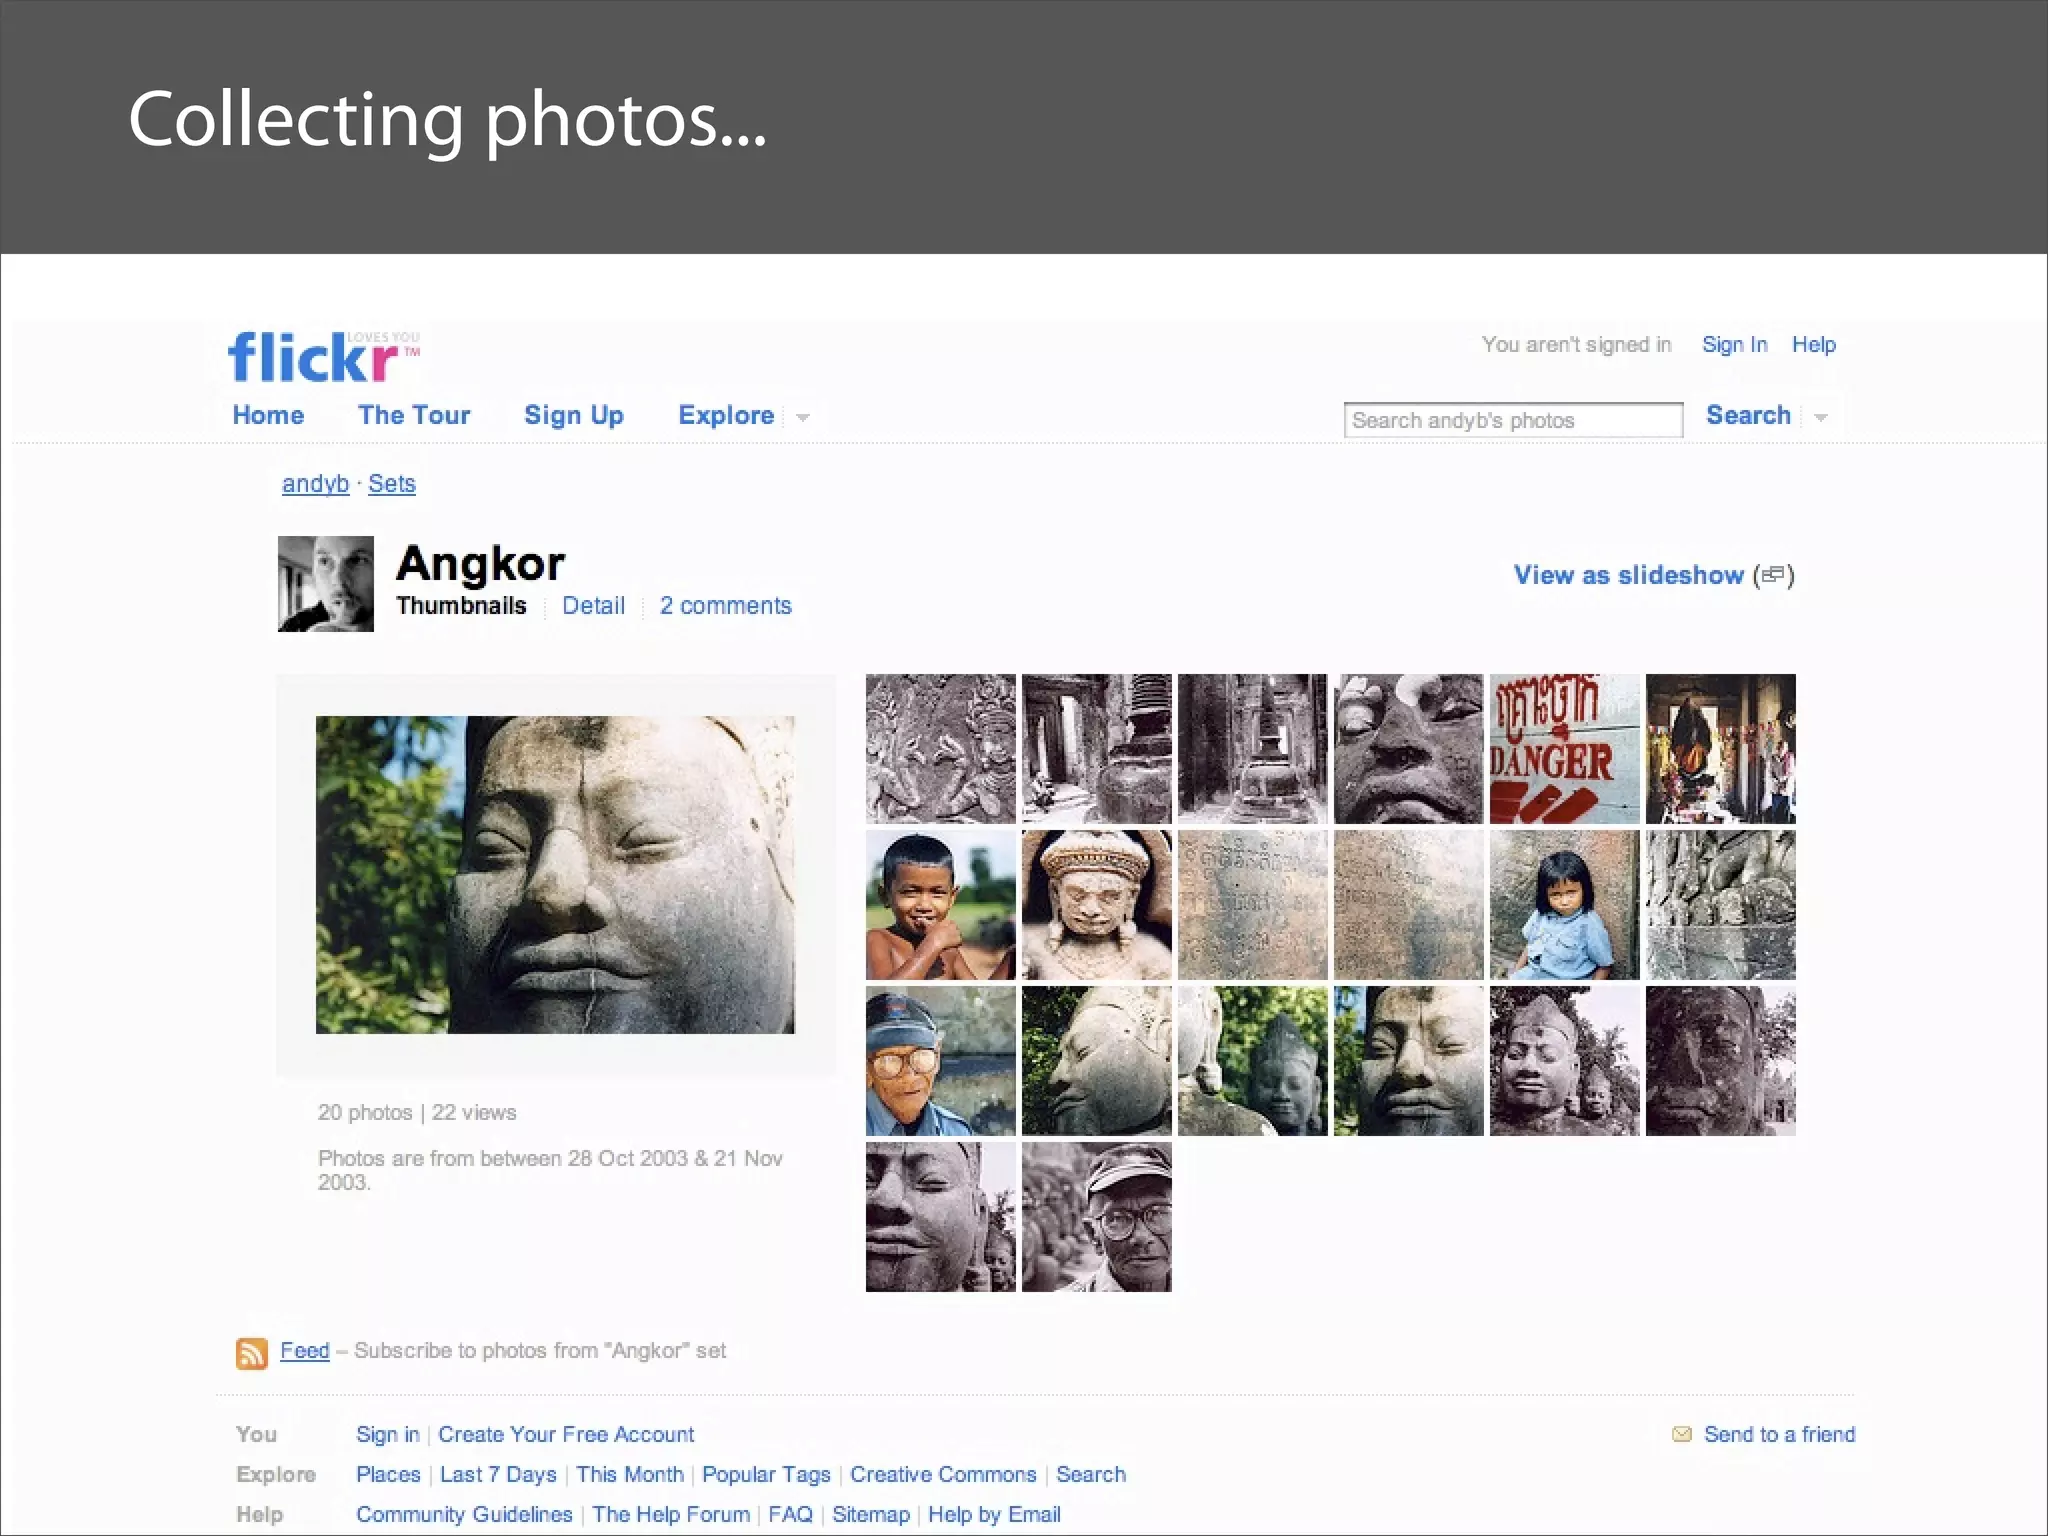Expand the Explore dropdown arrow
The image size is (2048, 1536).
point(803,417)
